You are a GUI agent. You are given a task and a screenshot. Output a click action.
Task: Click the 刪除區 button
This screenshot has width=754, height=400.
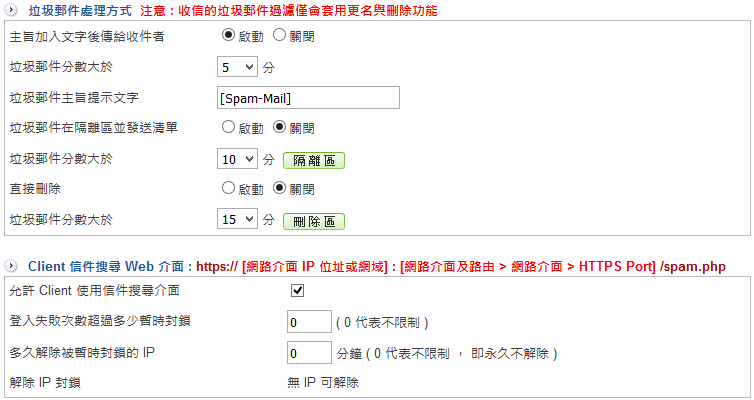[314, 221]
